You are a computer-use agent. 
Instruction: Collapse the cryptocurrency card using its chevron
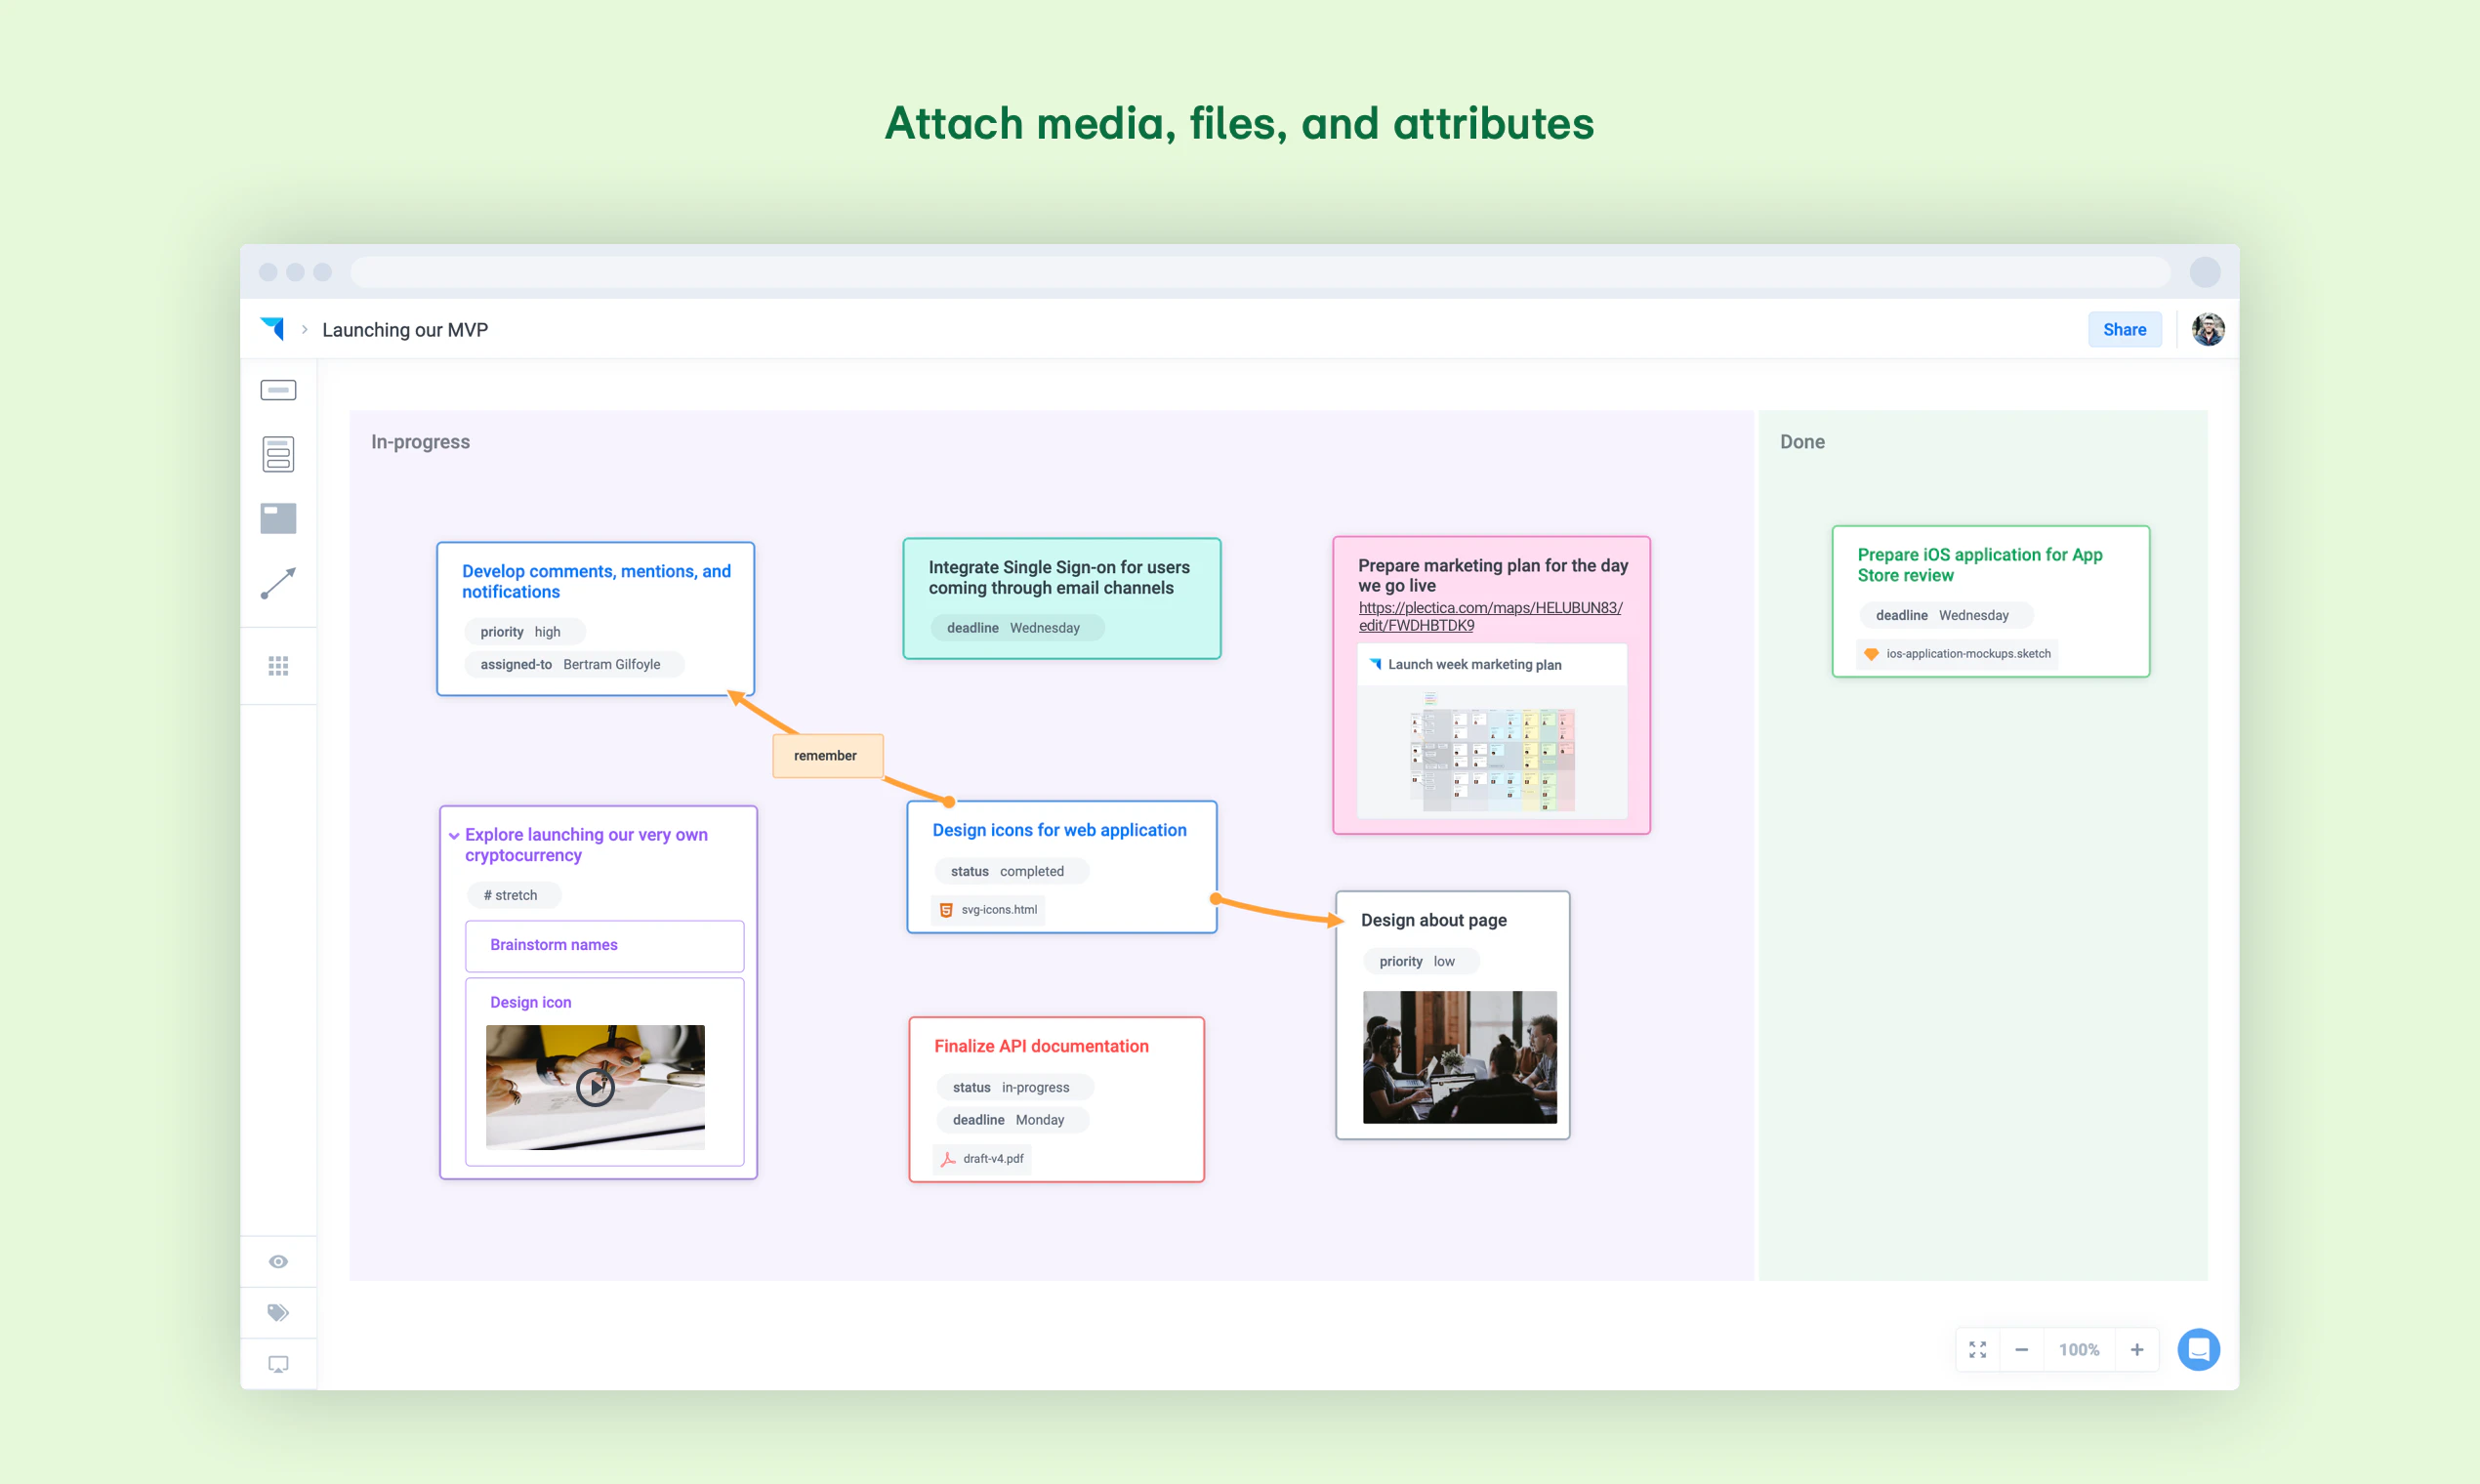coord(456,835)
